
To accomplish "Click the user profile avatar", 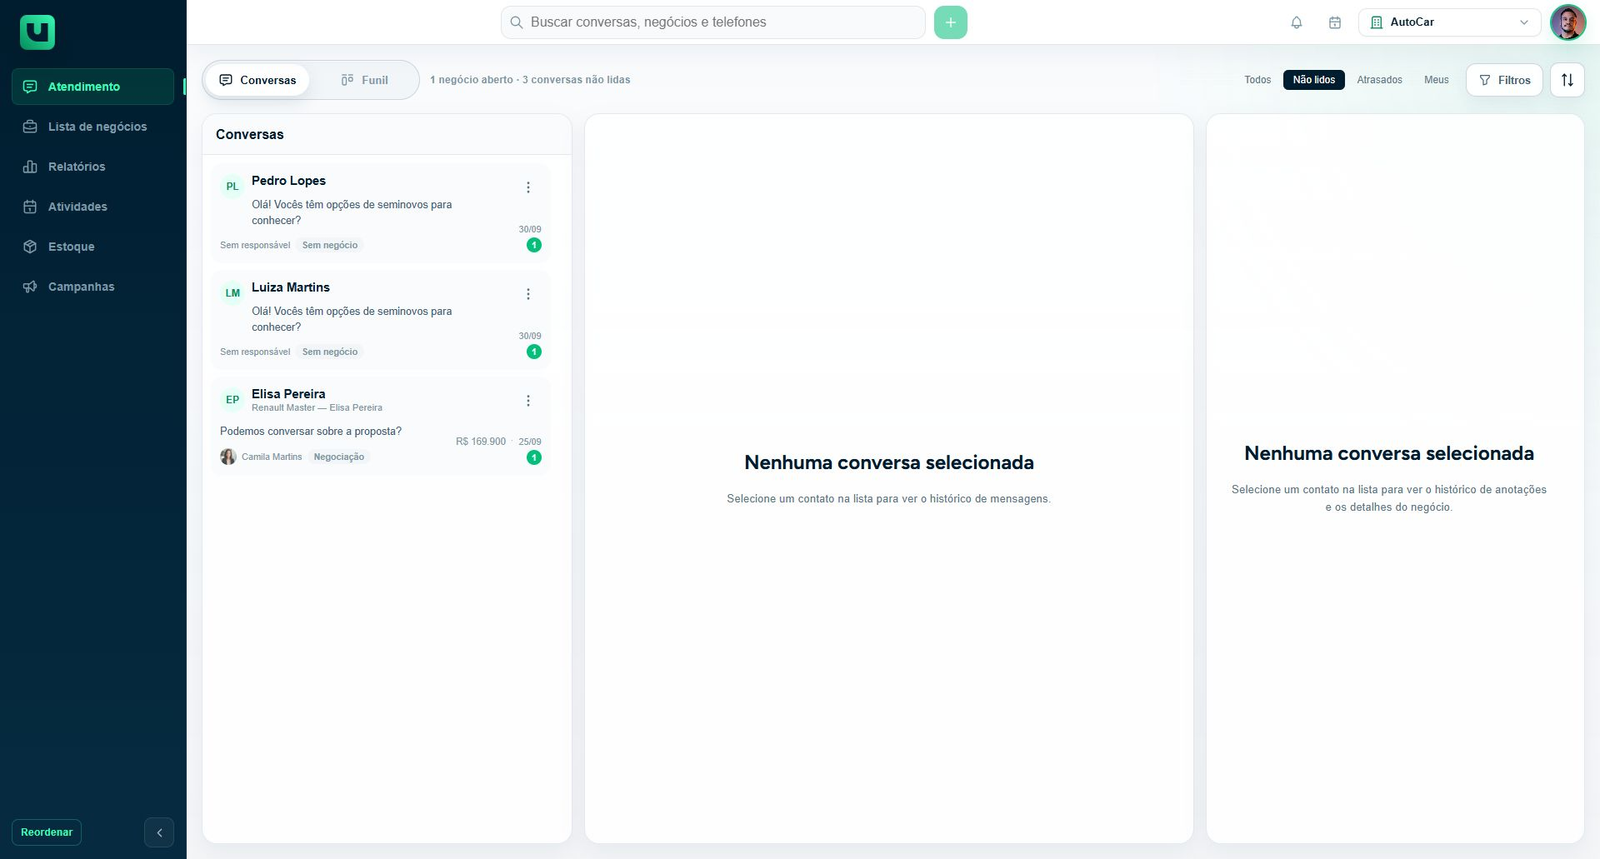I will click(x=1567, y=22).
